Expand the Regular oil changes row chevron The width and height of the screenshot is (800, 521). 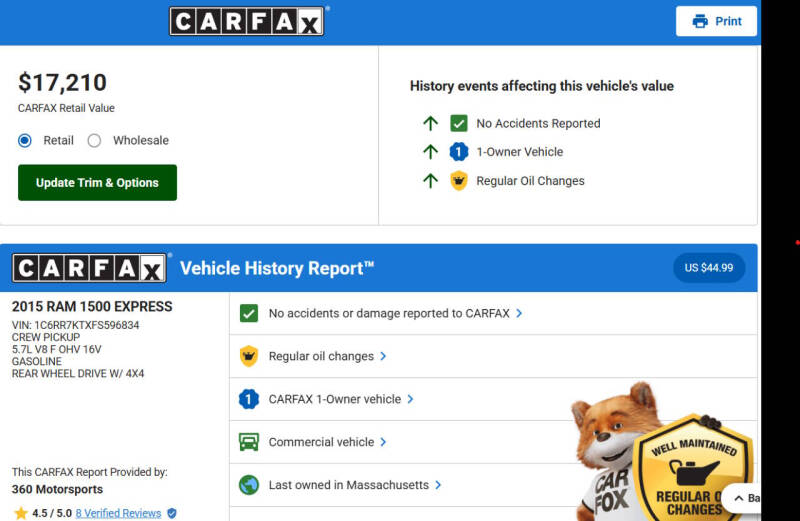click(x=383, y=356)
